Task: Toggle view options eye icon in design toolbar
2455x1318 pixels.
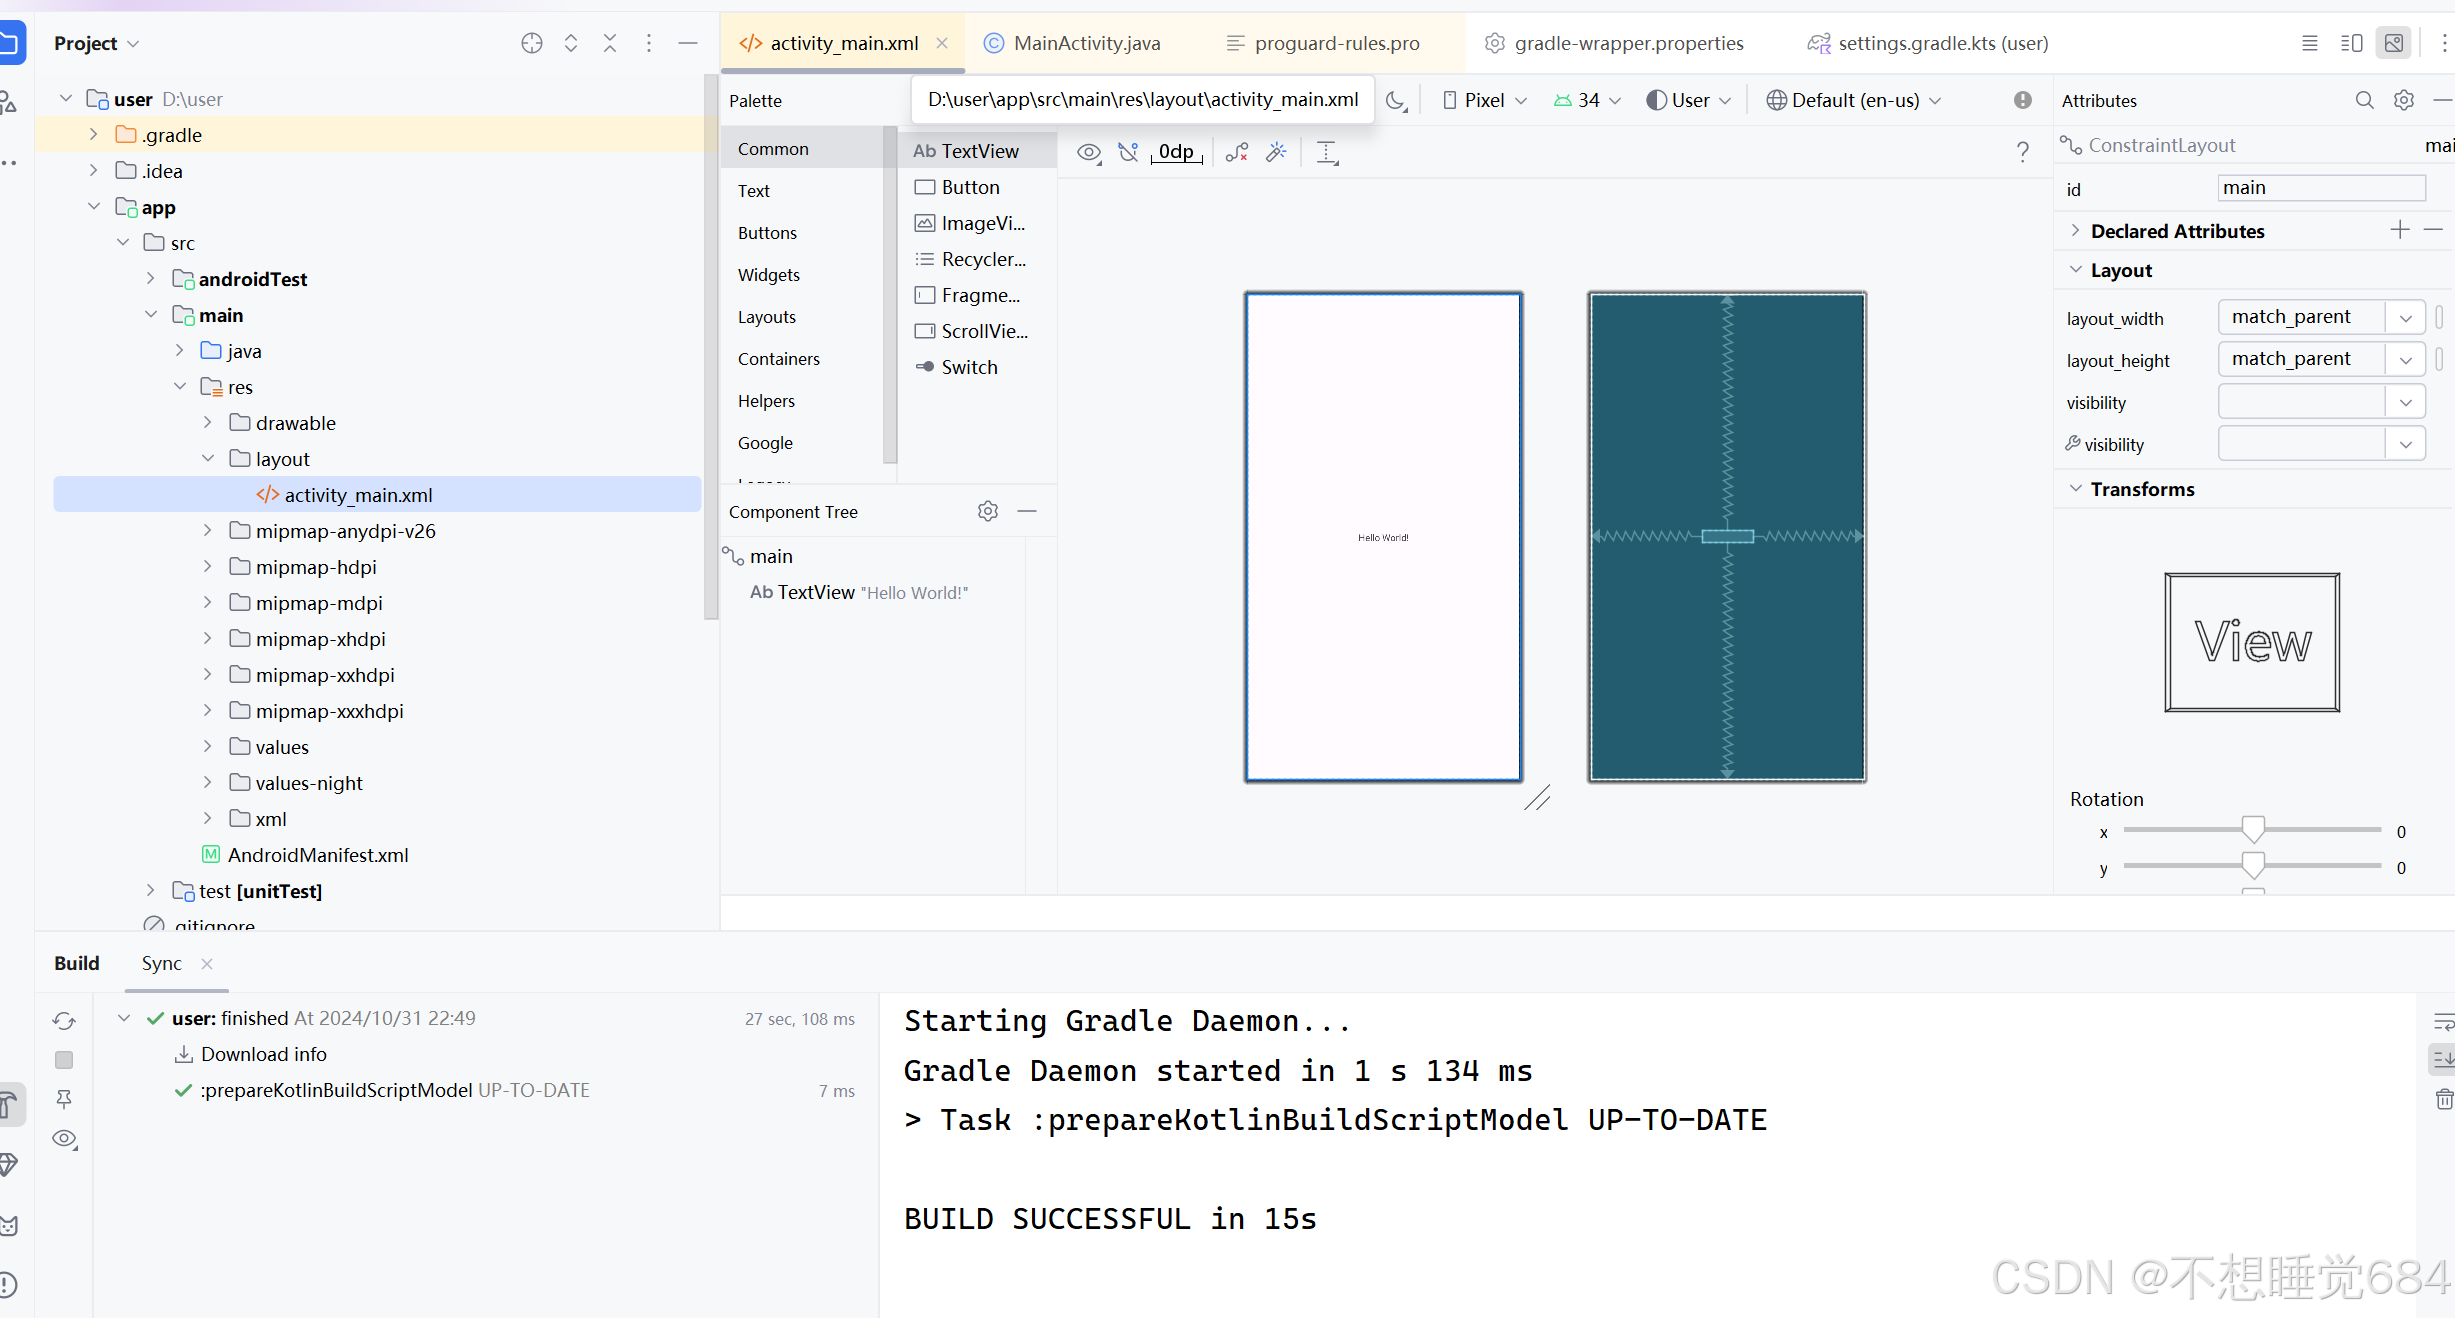Action: pyautogui.click(x=1088, y=152)
